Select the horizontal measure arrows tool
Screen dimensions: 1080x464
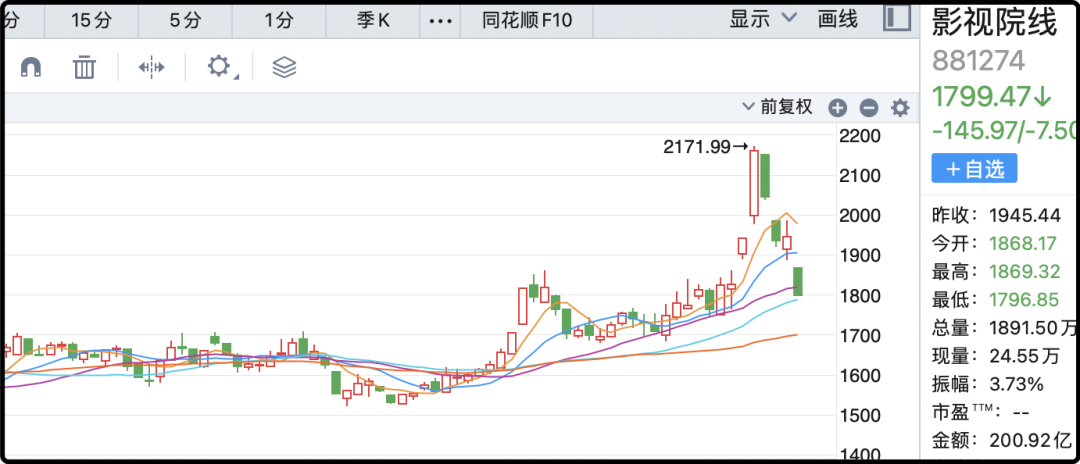pyautogui.click(x=152, y=67)
